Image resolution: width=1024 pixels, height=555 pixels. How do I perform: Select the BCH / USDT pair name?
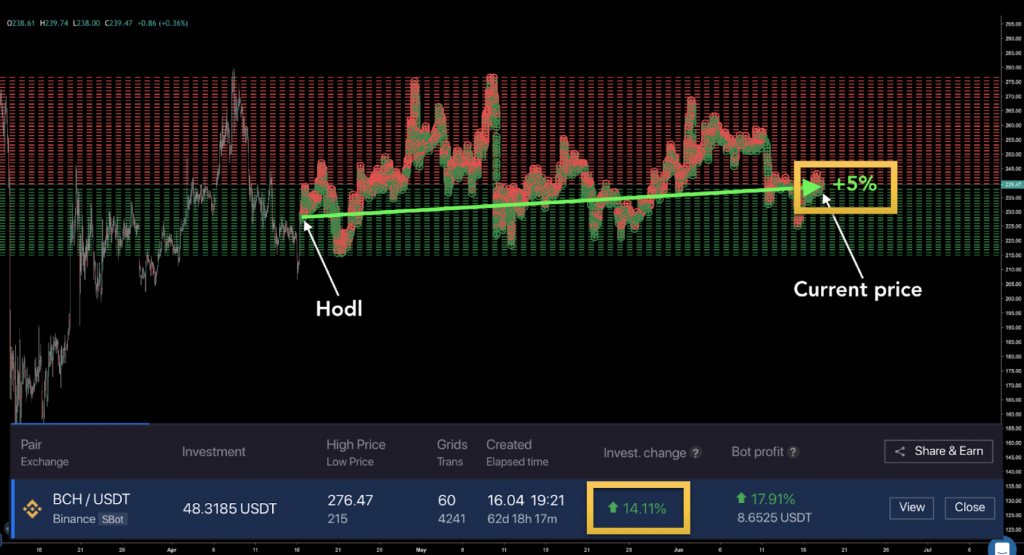(93, 498)
